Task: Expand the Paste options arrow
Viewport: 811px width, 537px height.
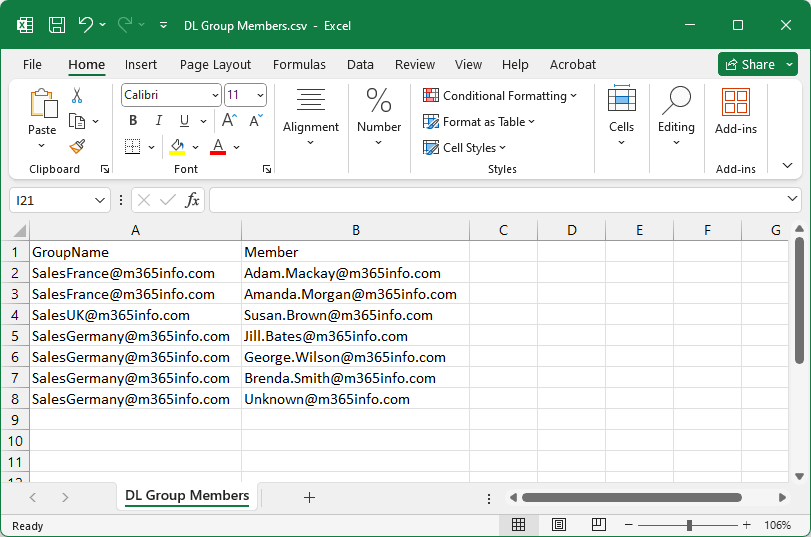Action: tap(42, 145)
